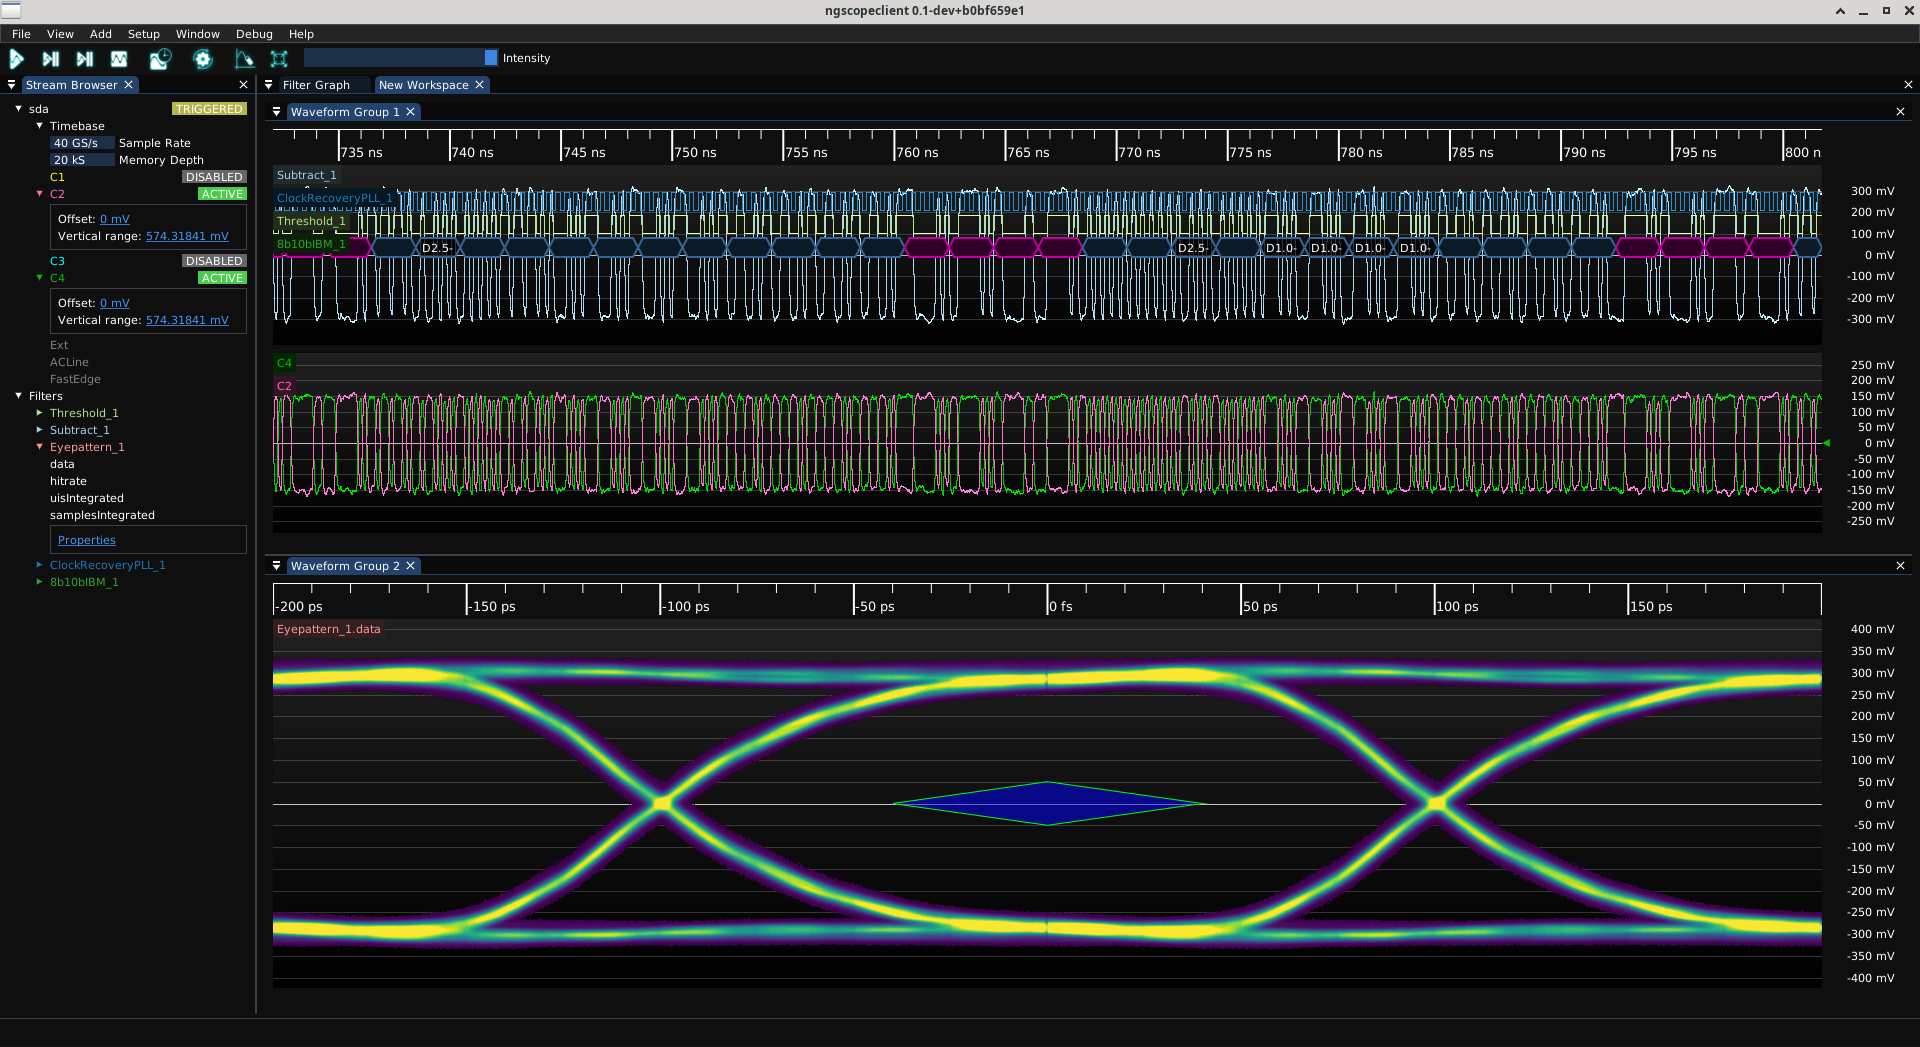Click the C4 ACTIVE status badge
The image size is (1920, 1047).
coord(222,278)
